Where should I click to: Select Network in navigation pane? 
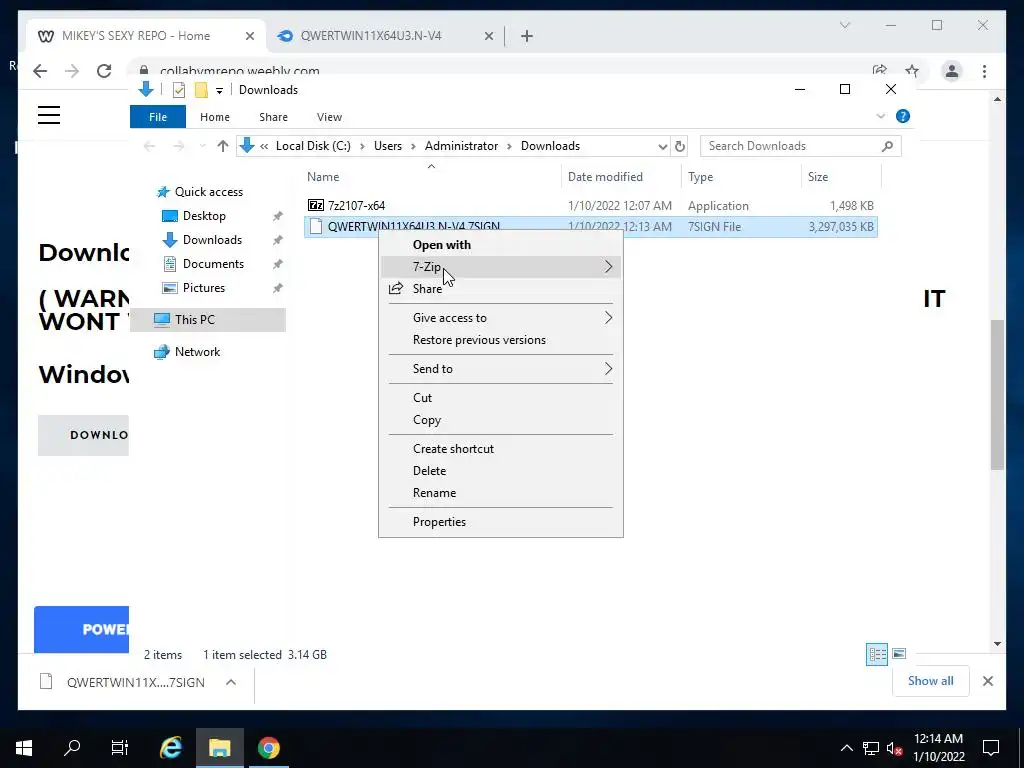(x=197, y=352)
